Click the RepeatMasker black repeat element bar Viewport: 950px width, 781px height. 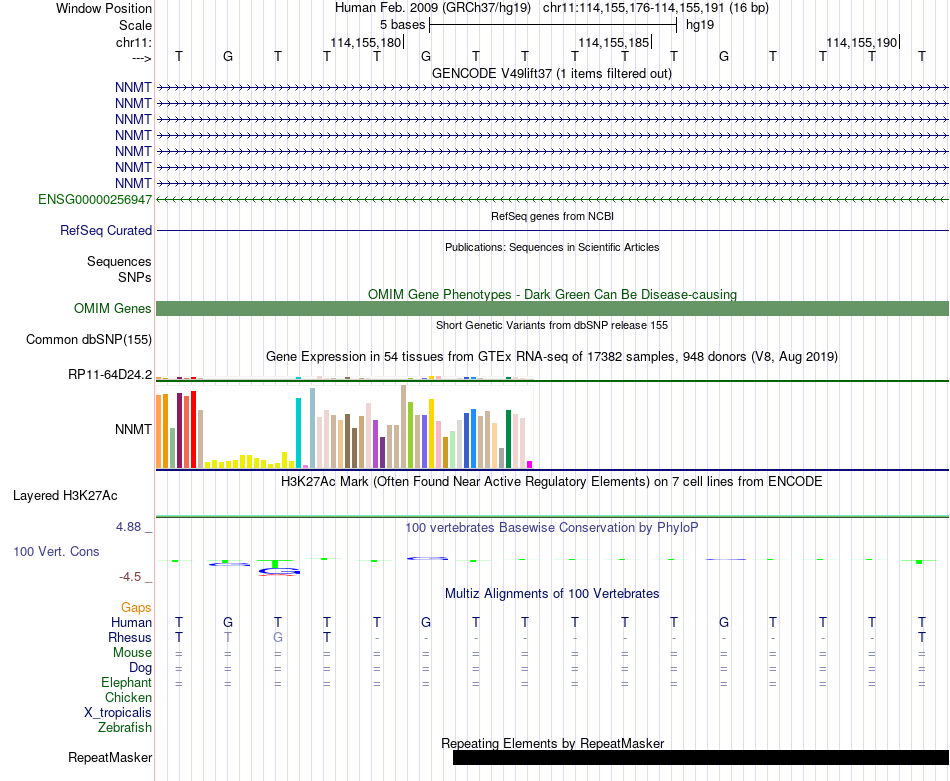point(700,757)
